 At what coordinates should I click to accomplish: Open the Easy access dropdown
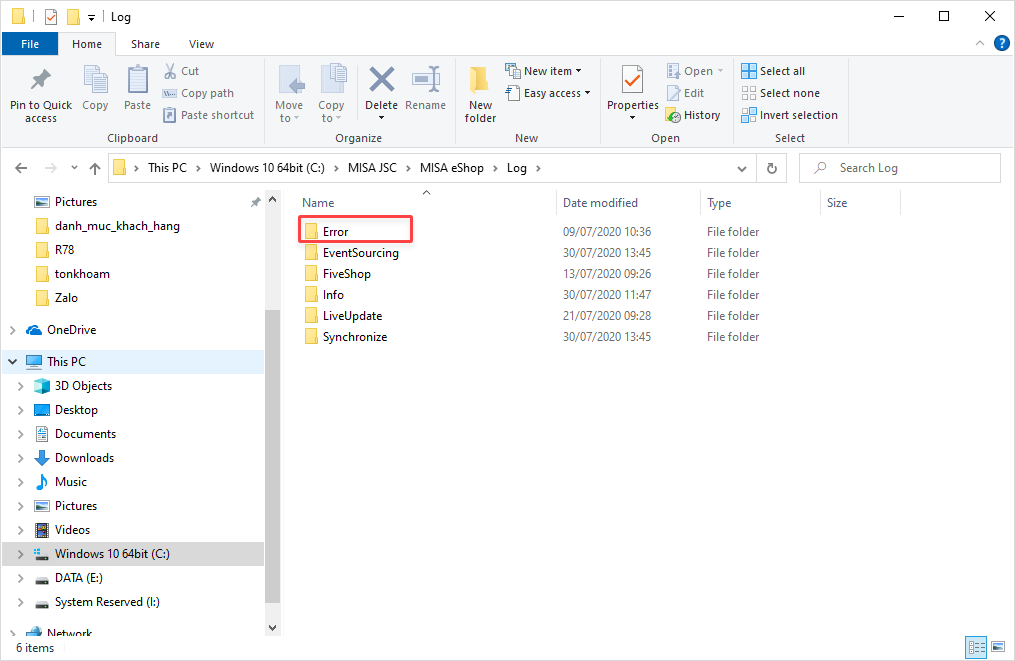[x=548, y=93]
